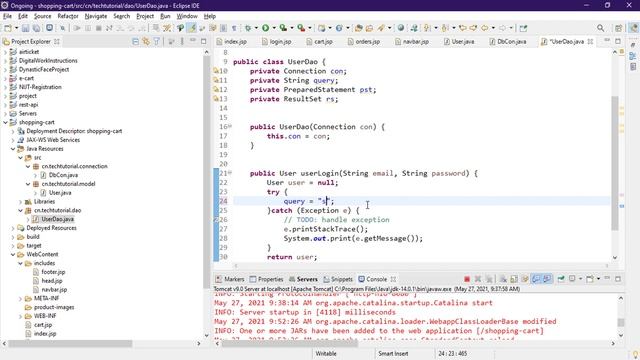Click the New file toolbar icon

point(7,28)
